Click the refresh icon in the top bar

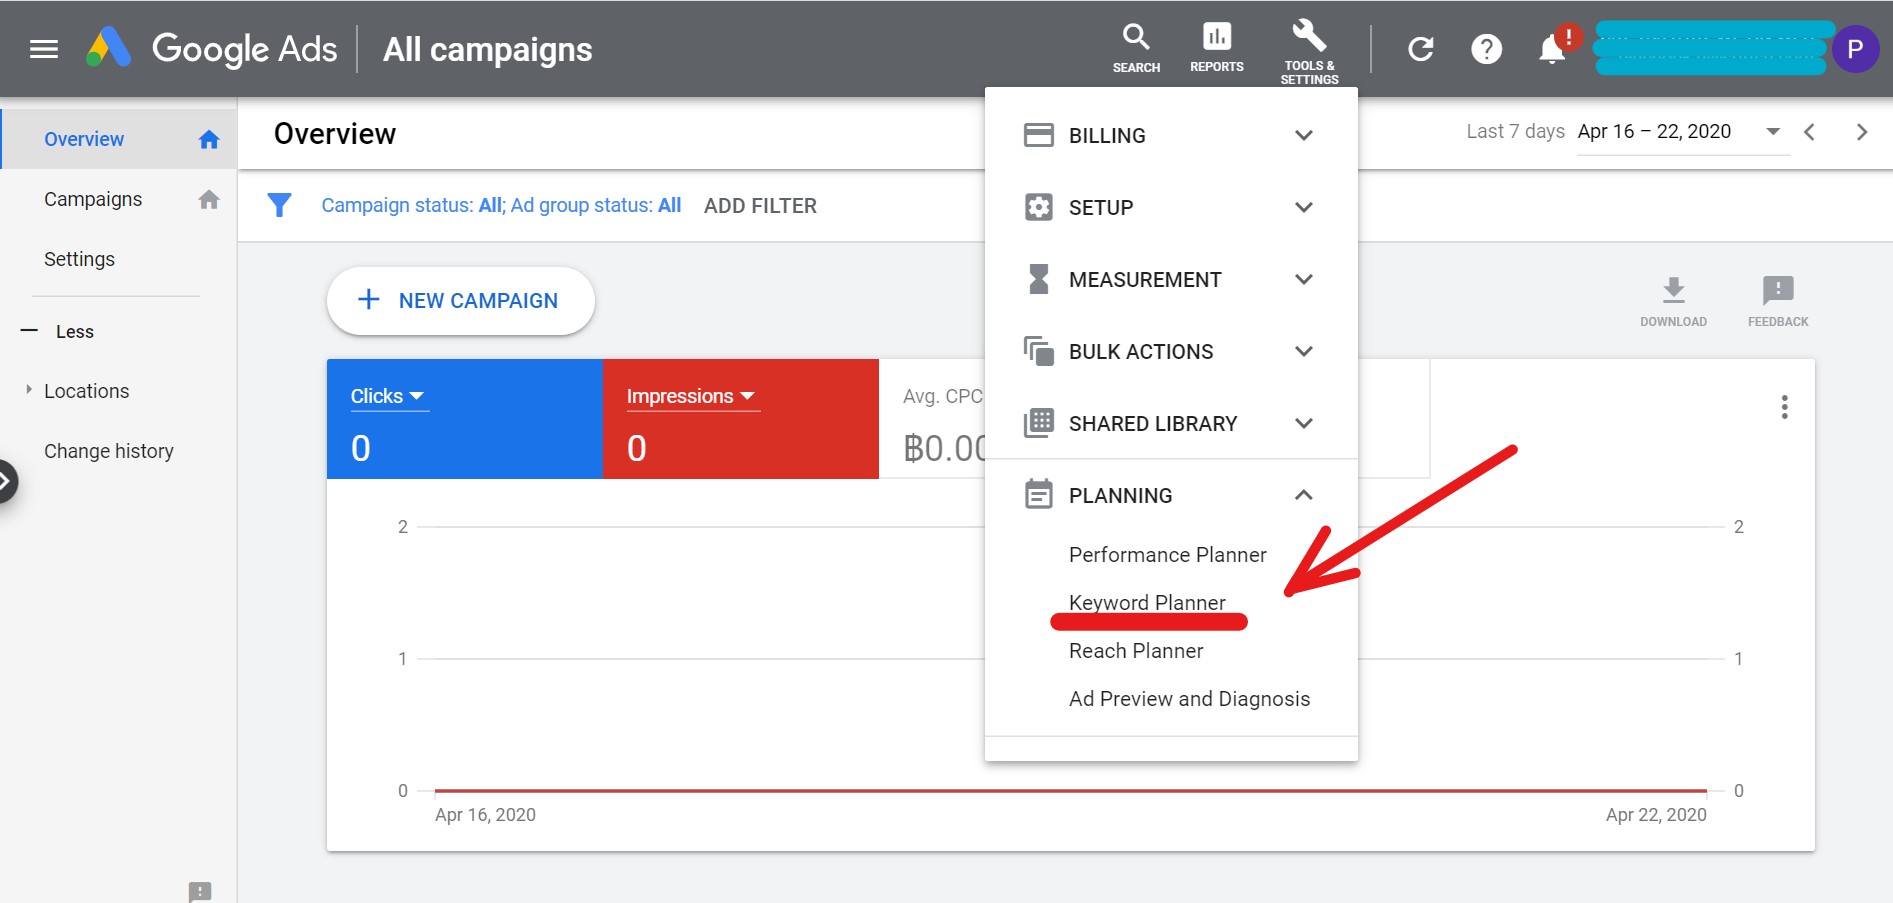[1420, 48]
